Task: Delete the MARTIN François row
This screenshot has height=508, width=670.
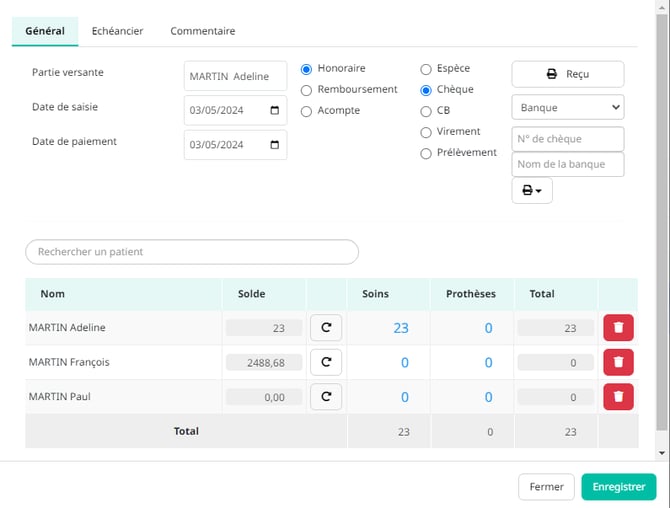Action: coord(618,362)
